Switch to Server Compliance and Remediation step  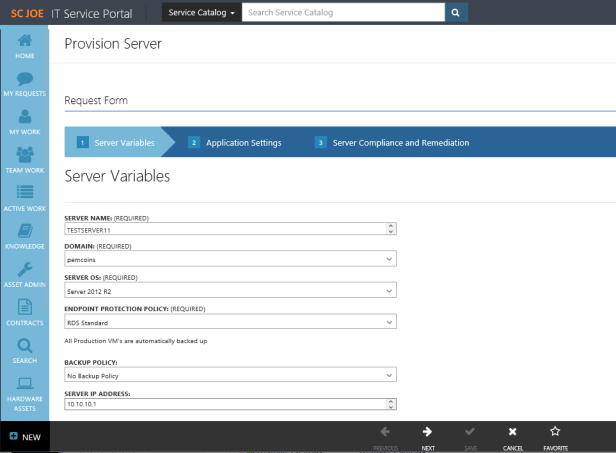coord(400,143)
